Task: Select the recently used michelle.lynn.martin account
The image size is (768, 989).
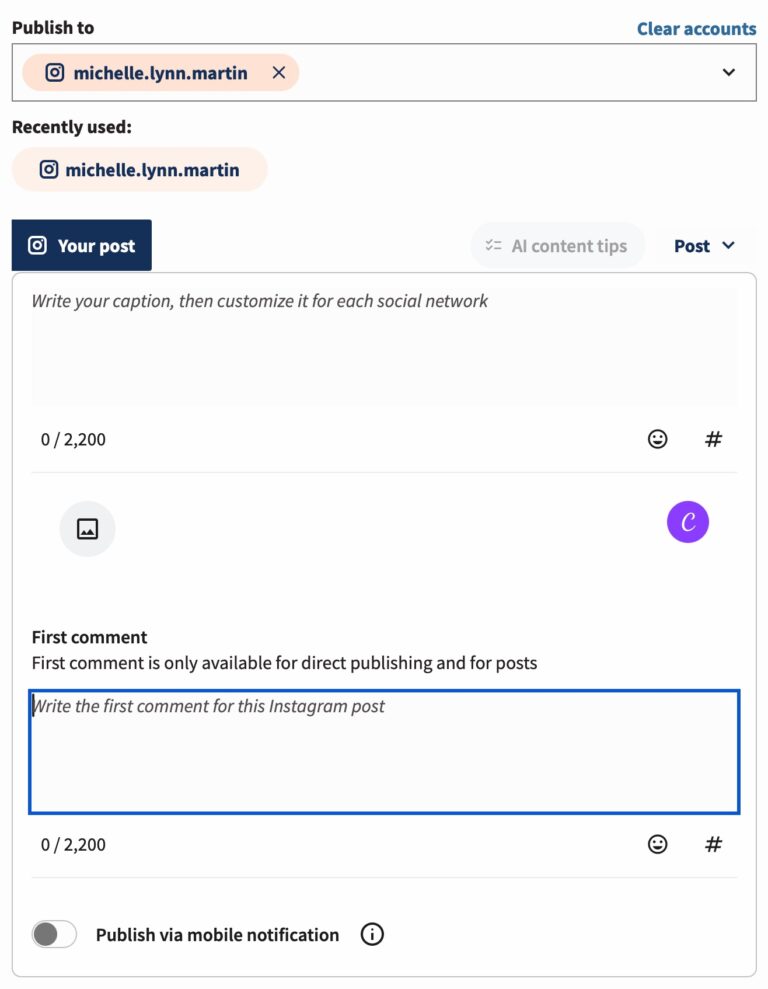Action: [x=139, y=169]
